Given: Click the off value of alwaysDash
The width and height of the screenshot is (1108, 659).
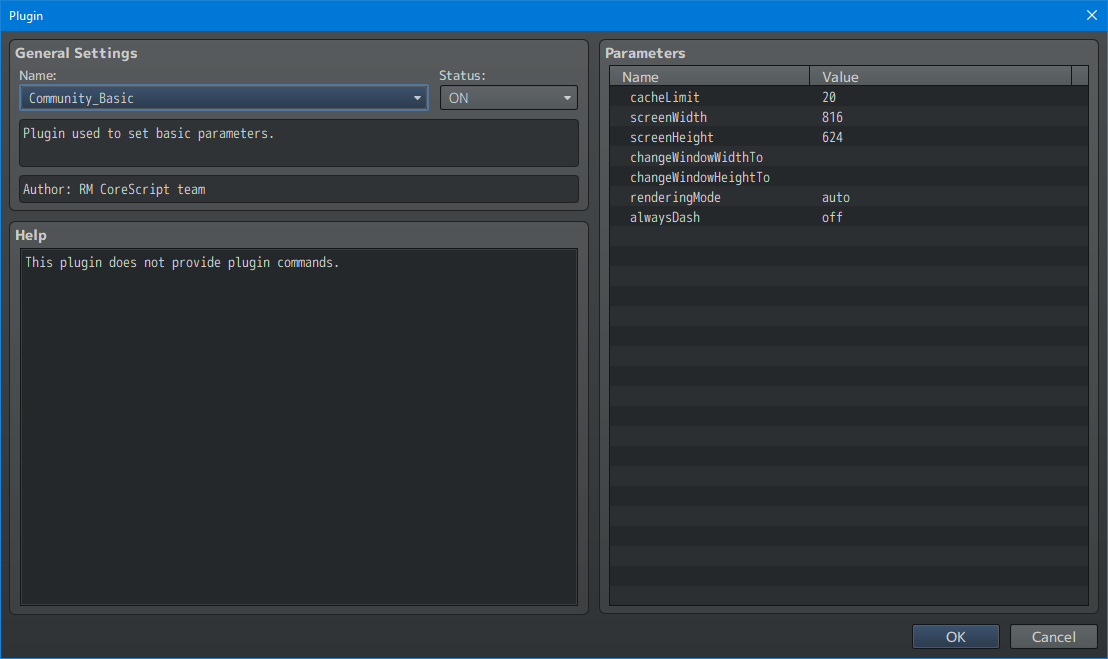Looking at the screenshot, I should pyautogui.click(x=832, y=217).
